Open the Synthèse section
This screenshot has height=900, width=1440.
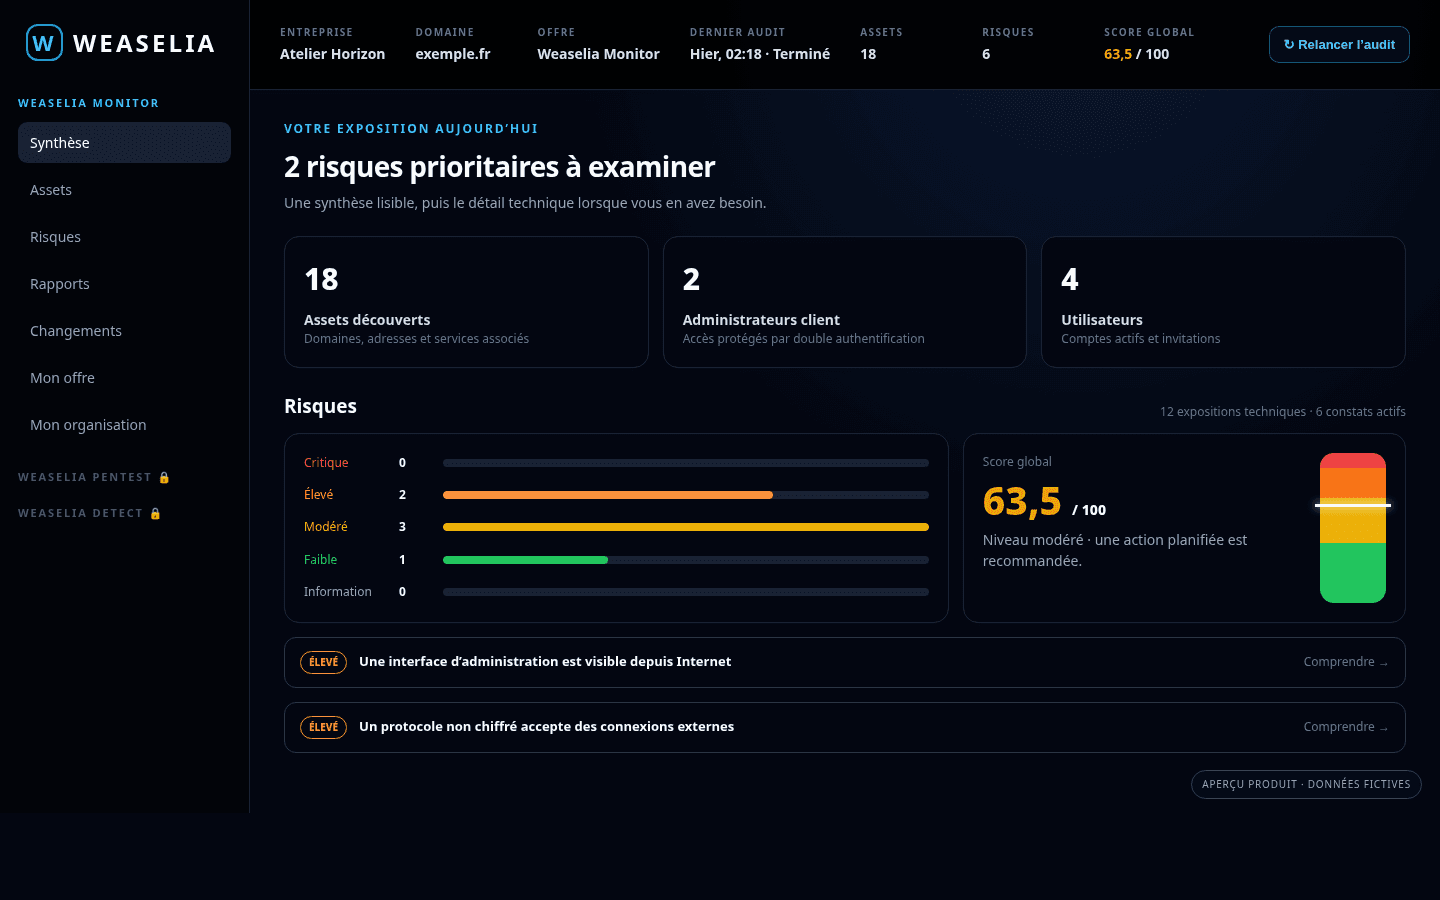[124, 143]
